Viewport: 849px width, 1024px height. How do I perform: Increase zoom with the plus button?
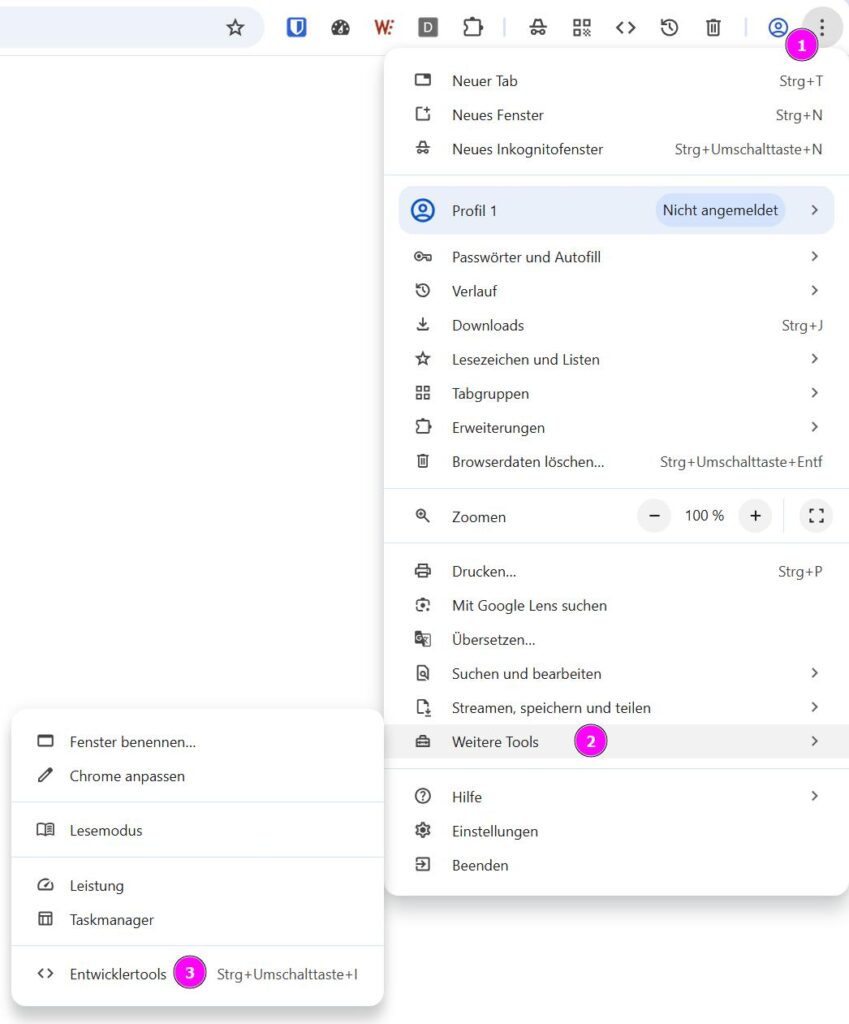[755, 516]
